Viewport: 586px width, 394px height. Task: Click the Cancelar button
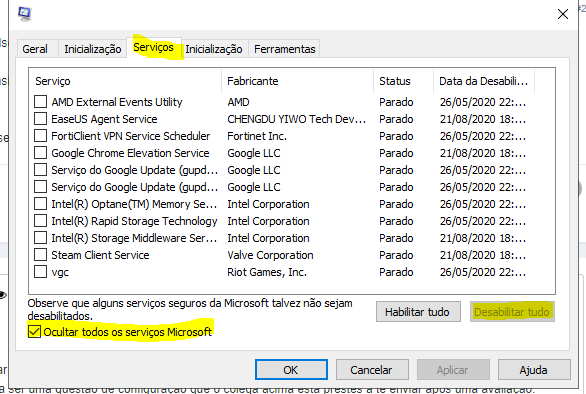pos(372,370)
